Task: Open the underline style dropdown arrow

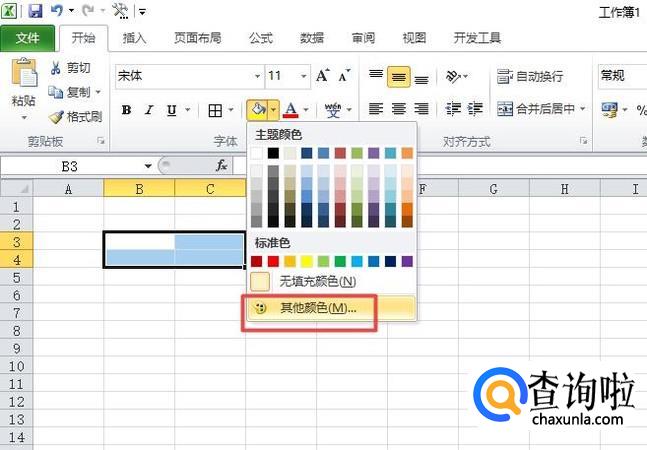Action: point(188,110)
